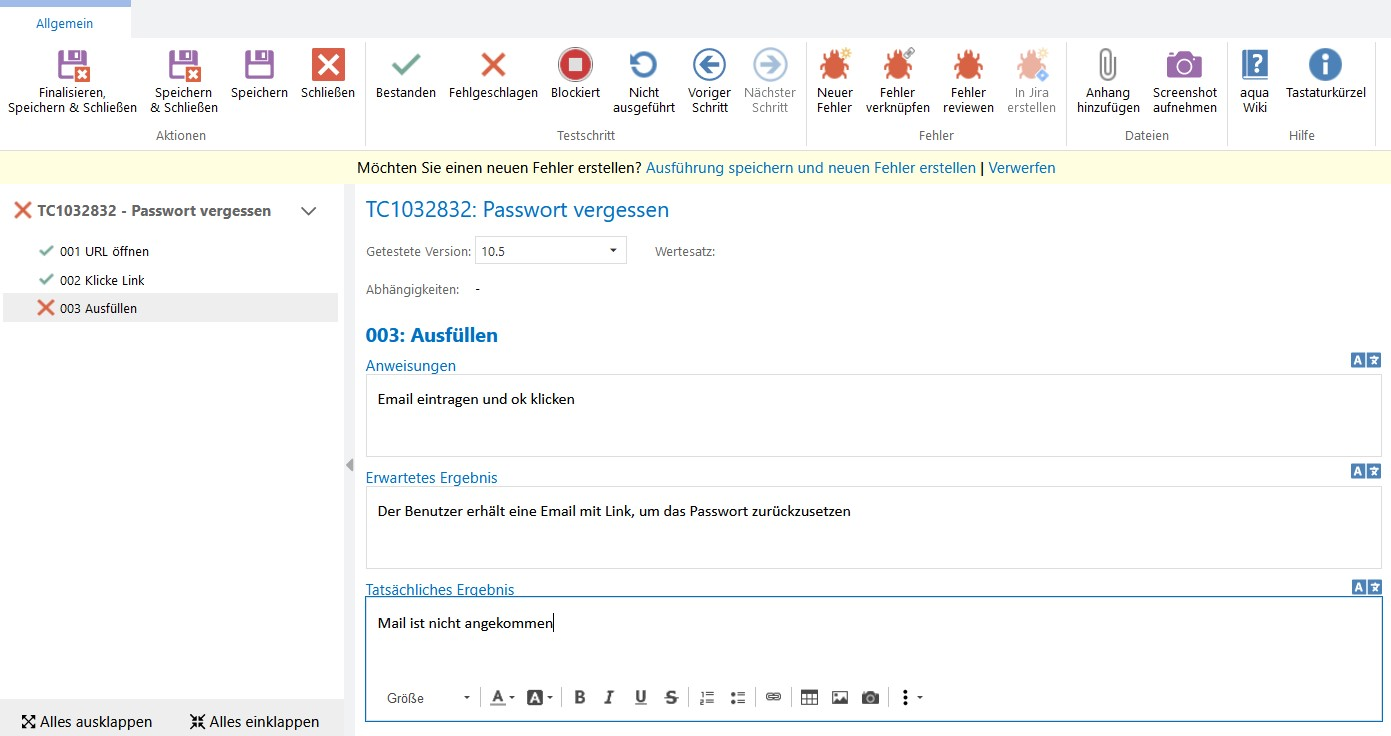Click Neuer Fehler bug icon

pyautogui.click(x=834, y=66)
